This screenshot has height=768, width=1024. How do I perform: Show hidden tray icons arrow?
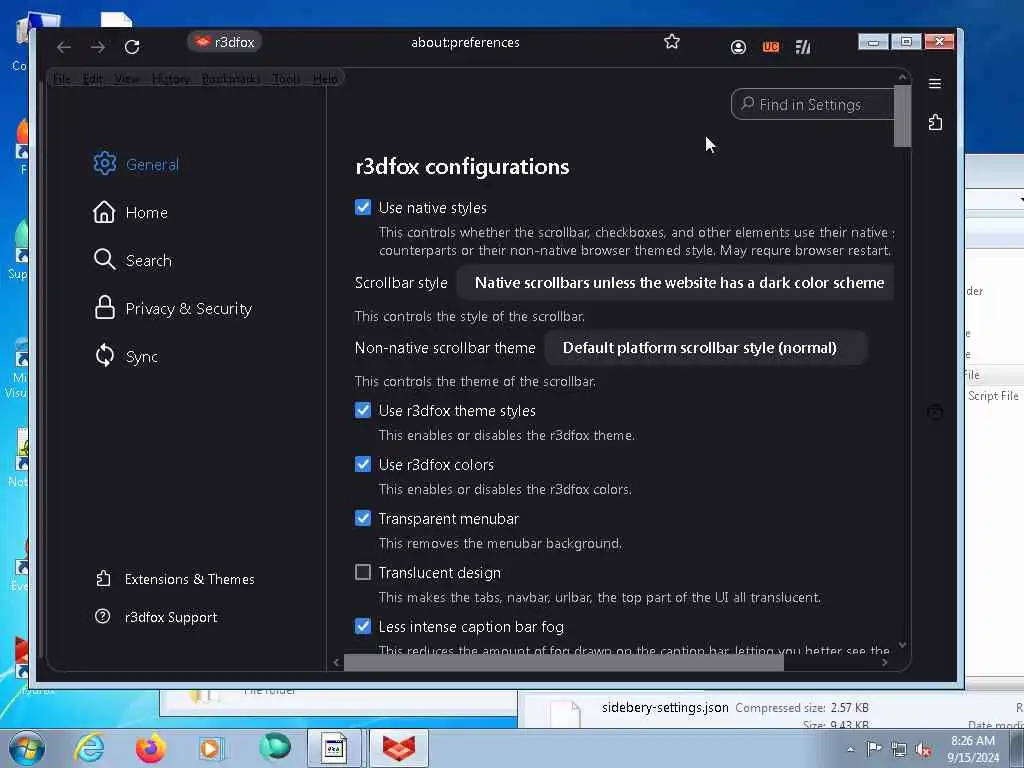850,749
